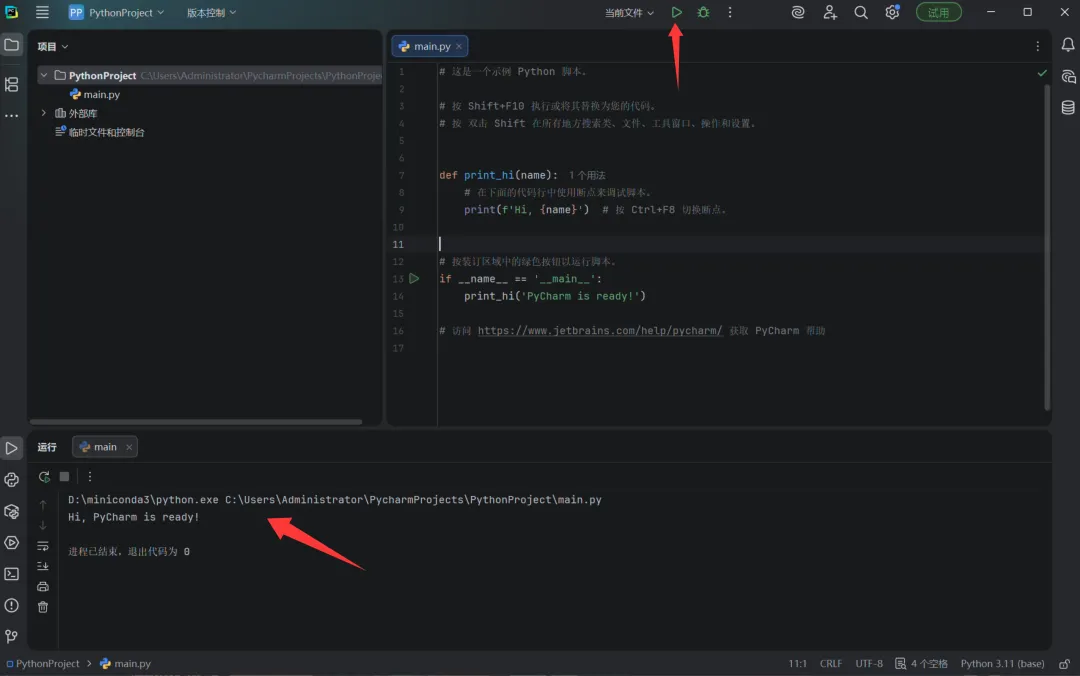Open Run tool window icon in left sidebar
This screenshot has height=676, width=1080.
click(x=12, y=448)
